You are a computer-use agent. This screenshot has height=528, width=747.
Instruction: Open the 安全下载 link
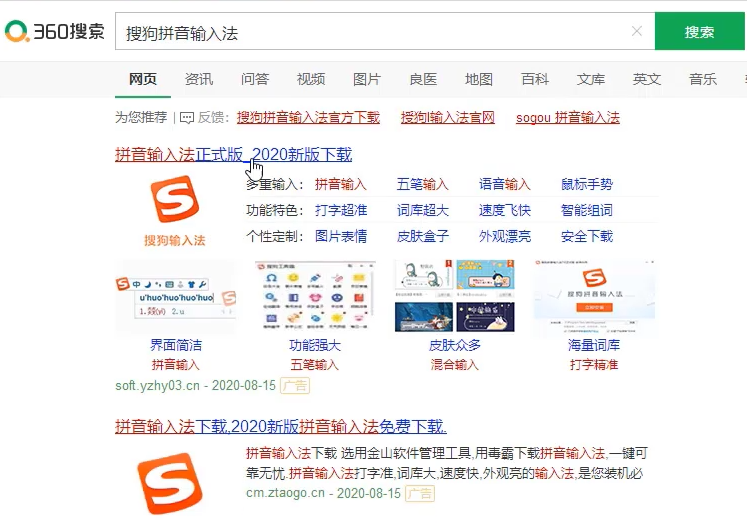[x=586, y=236]
